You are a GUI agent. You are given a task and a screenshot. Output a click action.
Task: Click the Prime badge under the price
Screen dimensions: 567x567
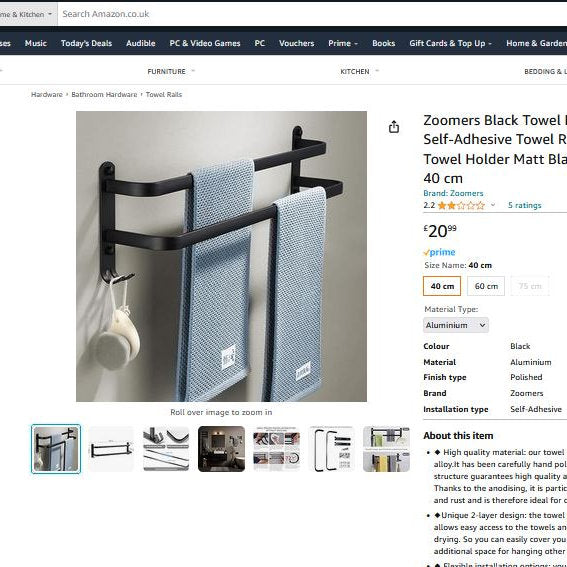coord(439,252)
